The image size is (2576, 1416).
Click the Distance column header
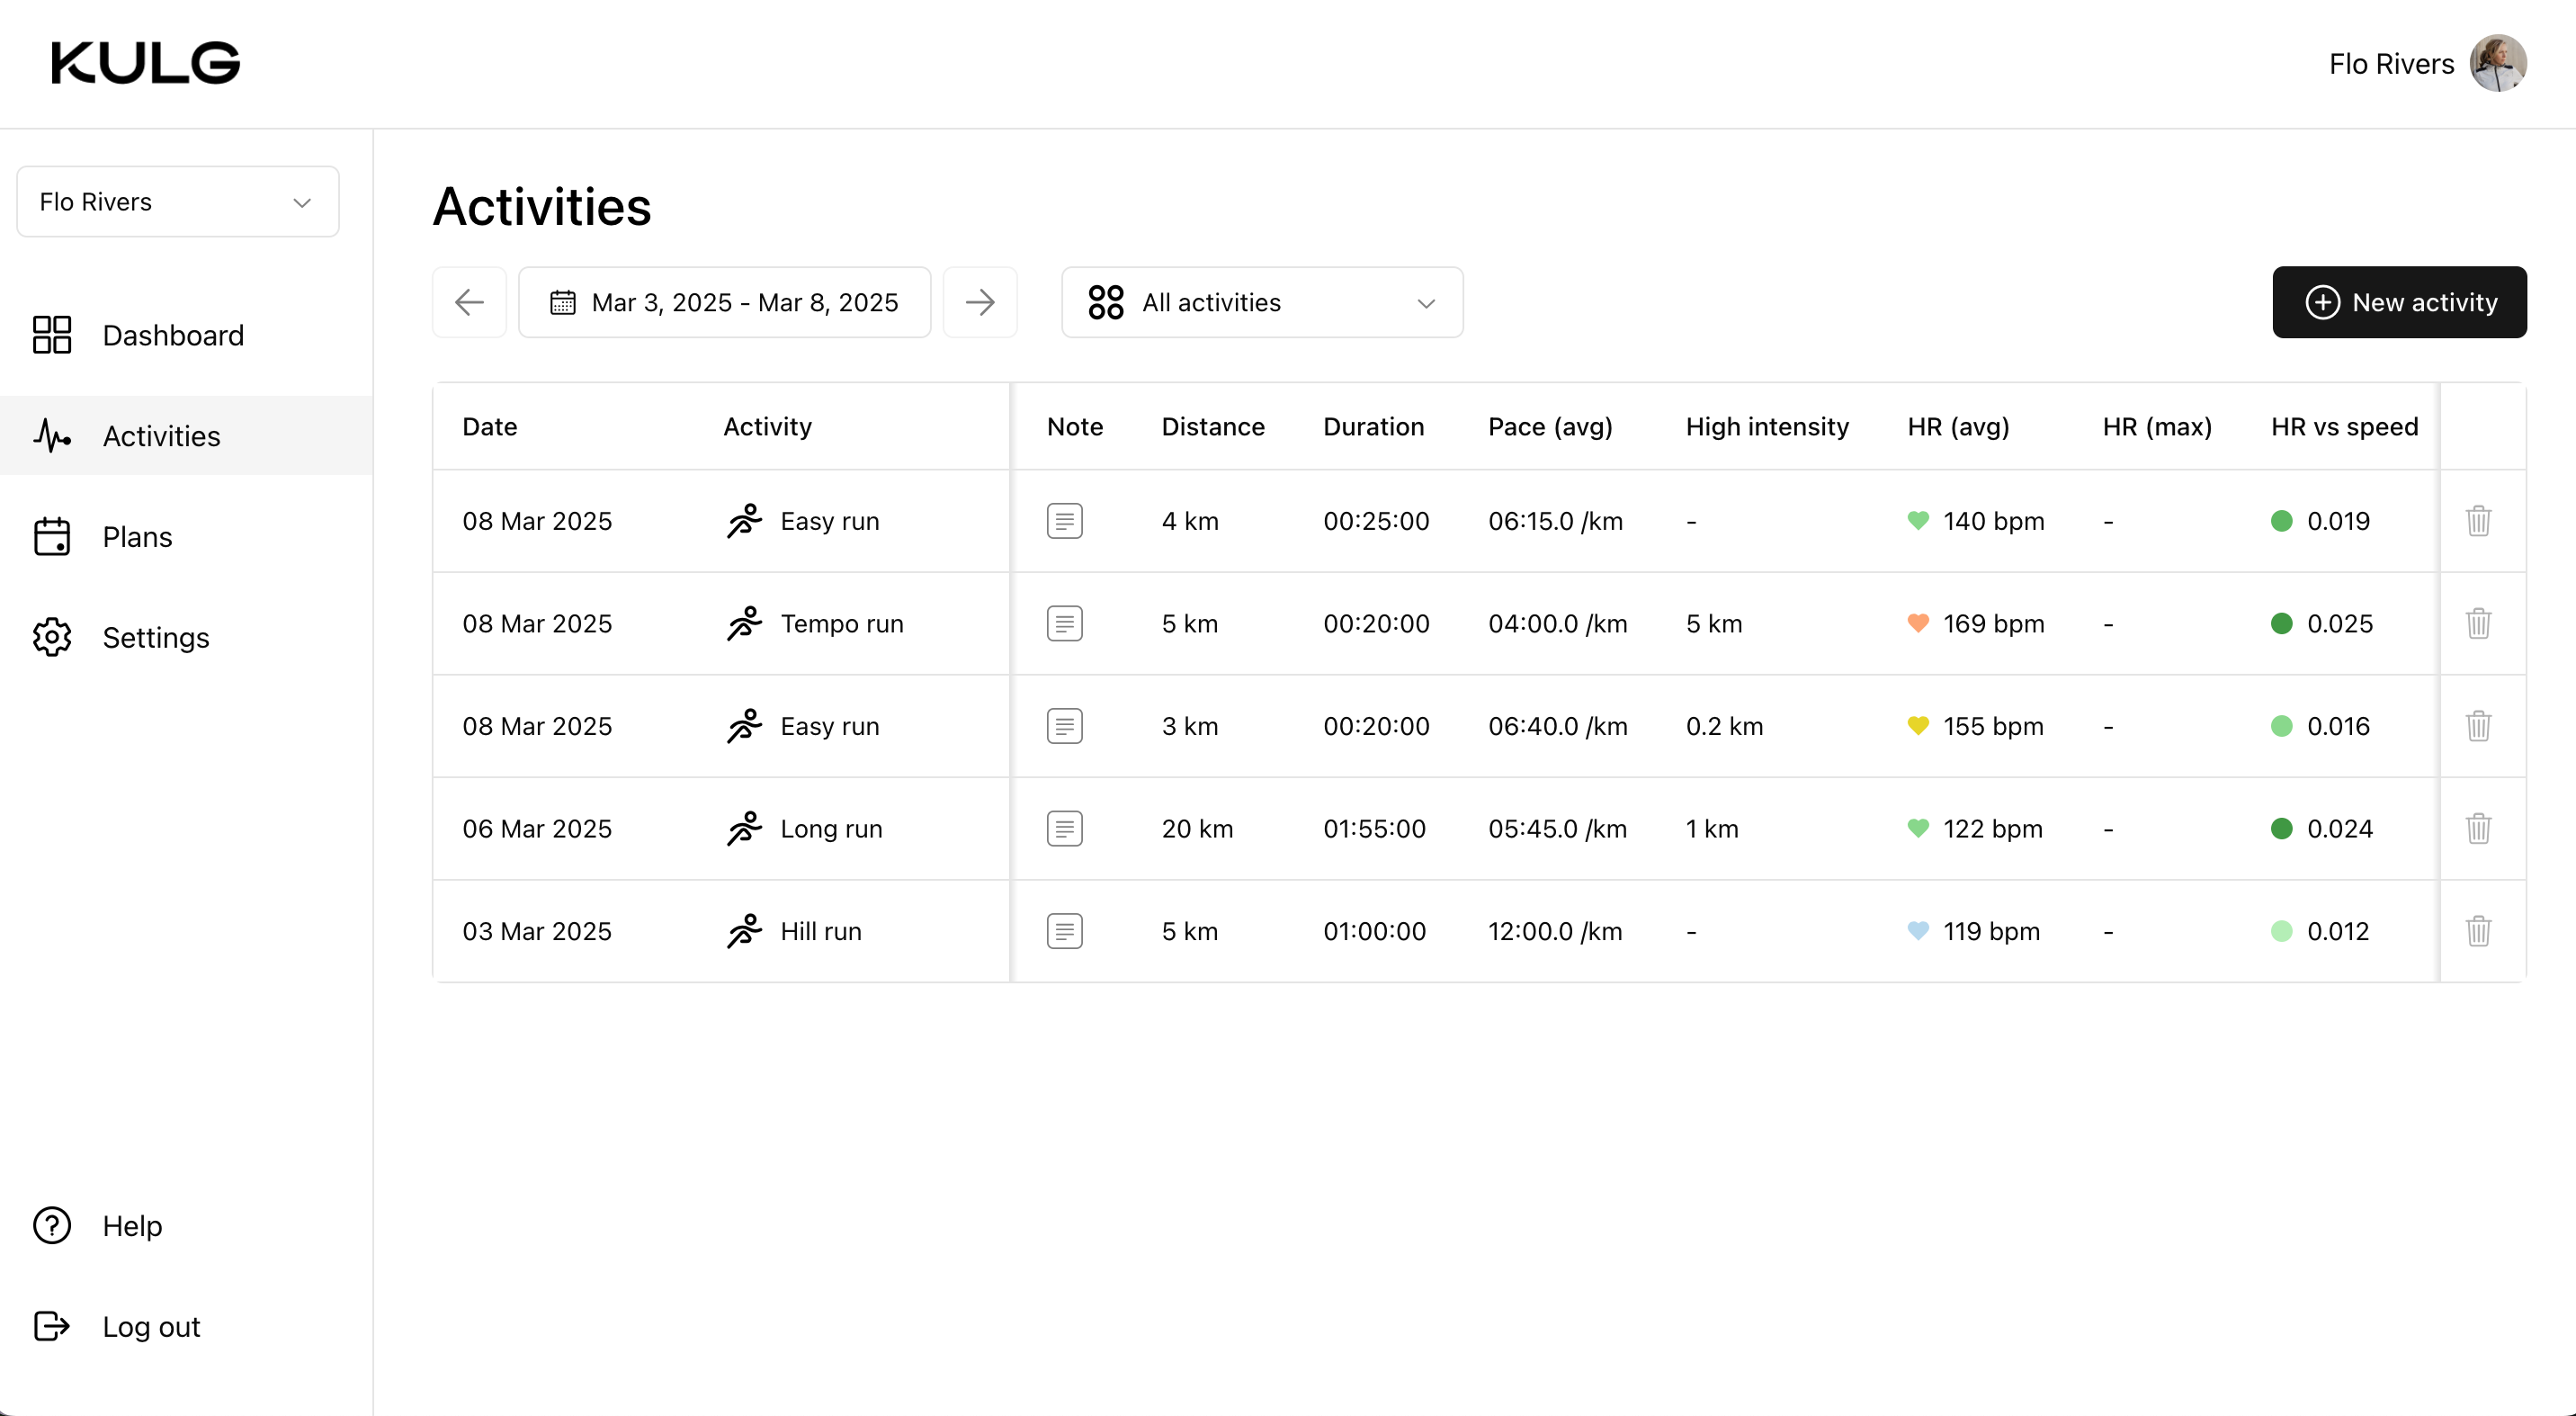(x=1213, y=427)
